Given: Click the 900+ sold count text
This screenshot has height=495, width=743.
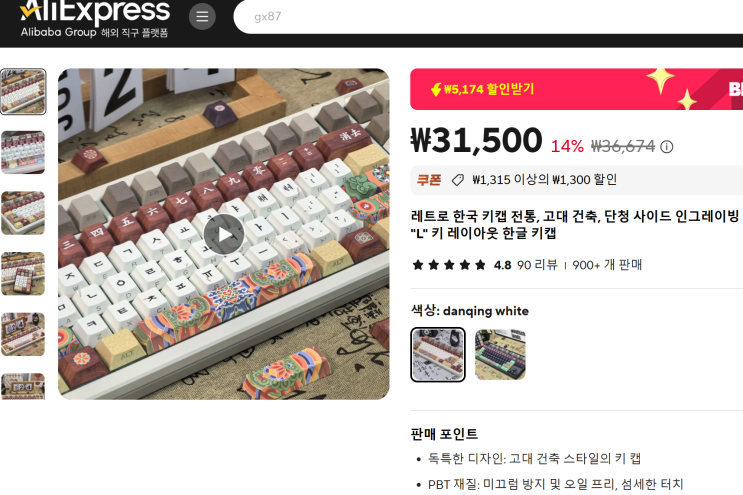Looking at the screenshot, I should tap(607, 265).
